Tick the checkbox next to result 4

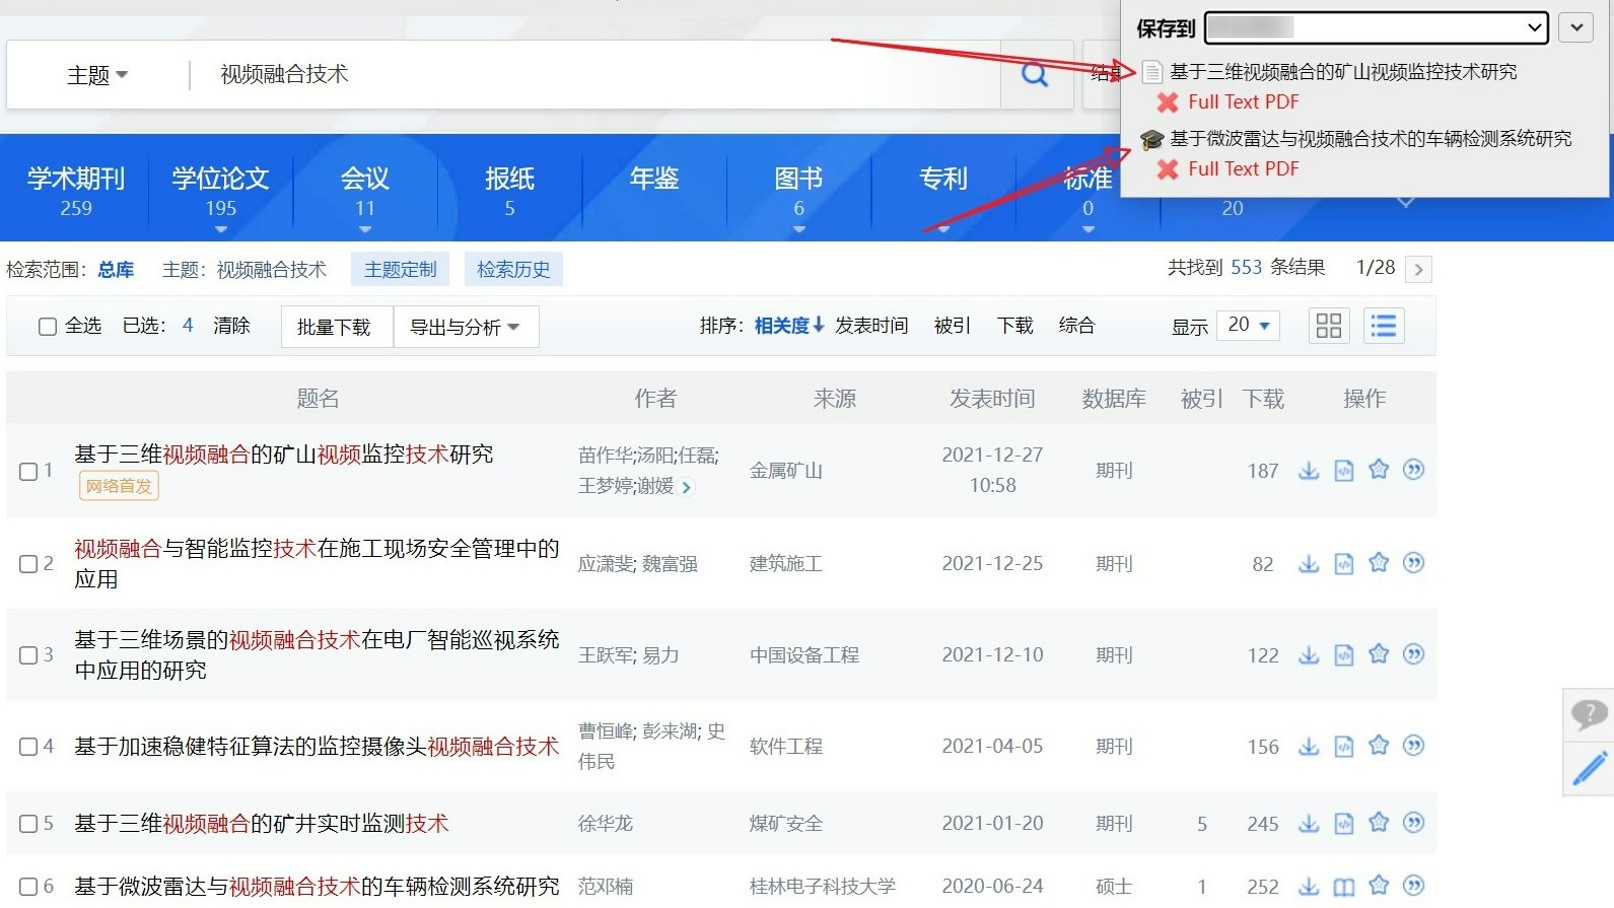28,745
